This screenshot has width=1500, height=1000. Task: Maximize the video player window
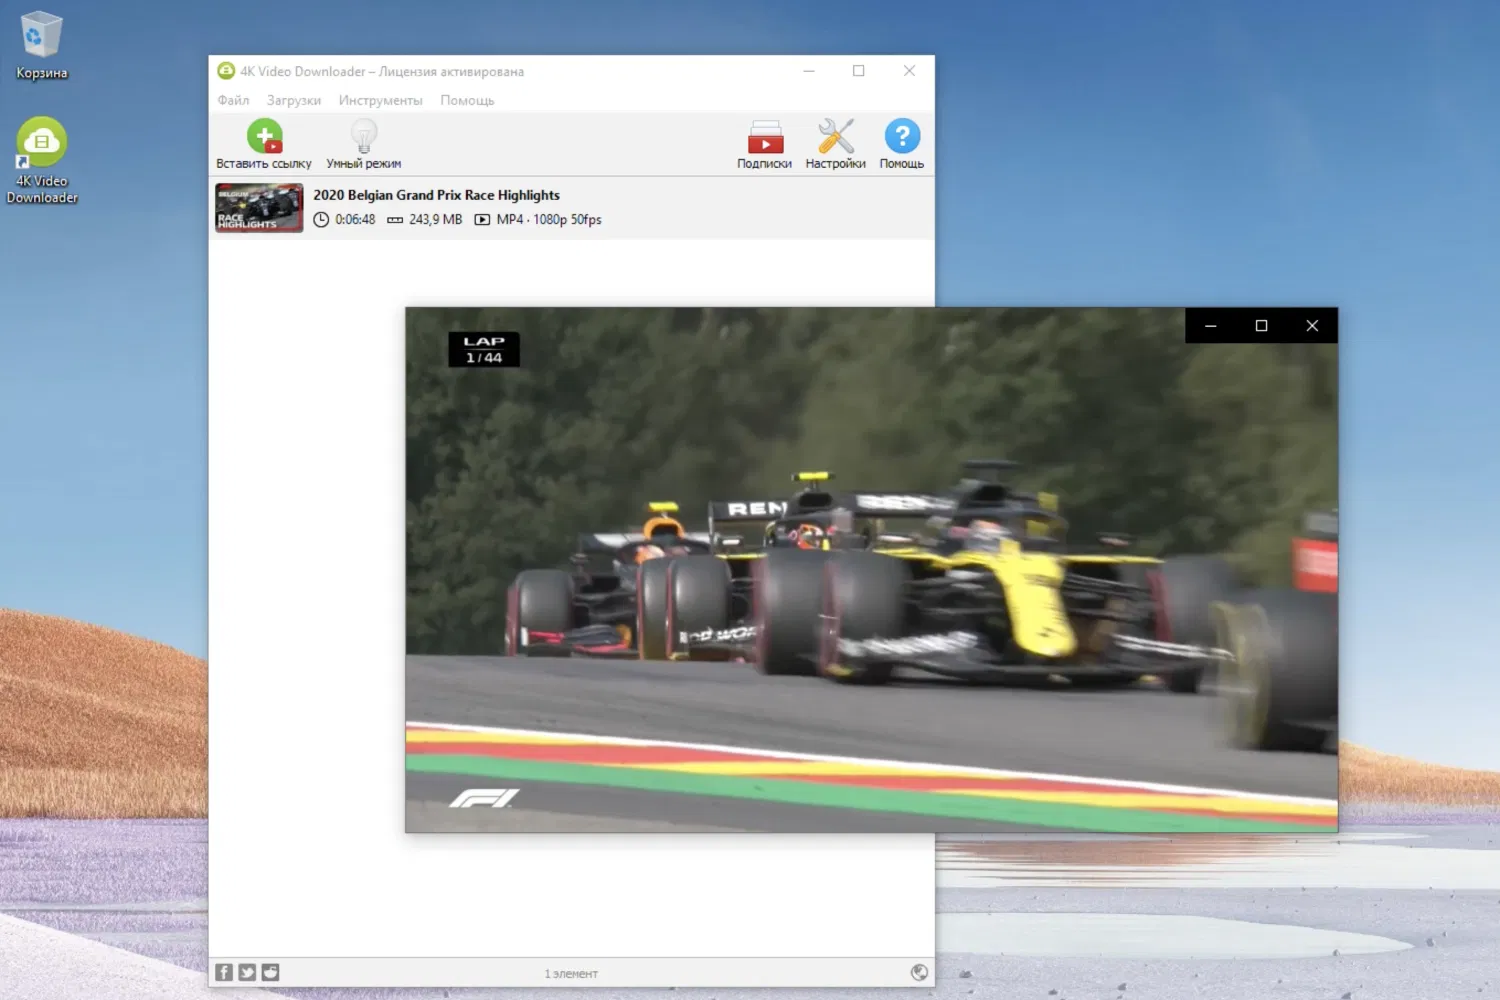[1261, 325]
